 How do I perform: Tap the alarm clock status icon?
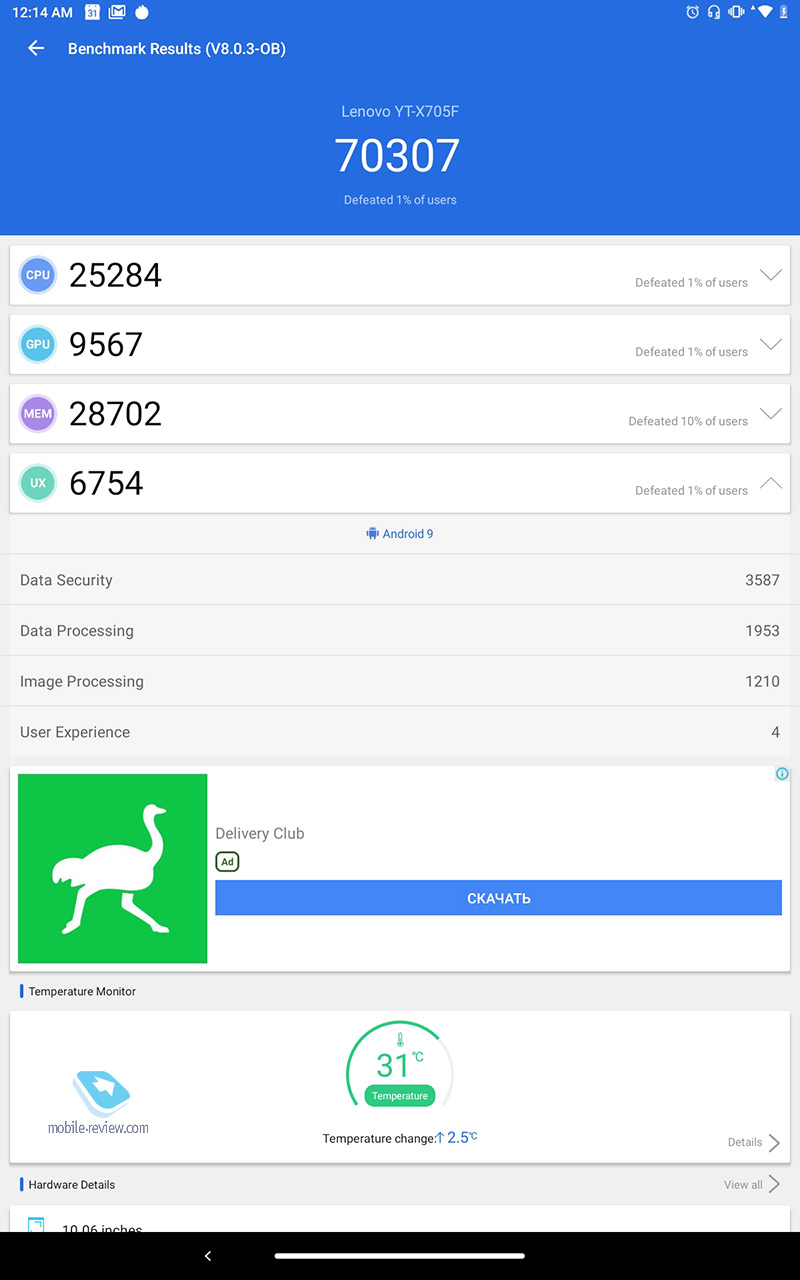click(692, 12)
